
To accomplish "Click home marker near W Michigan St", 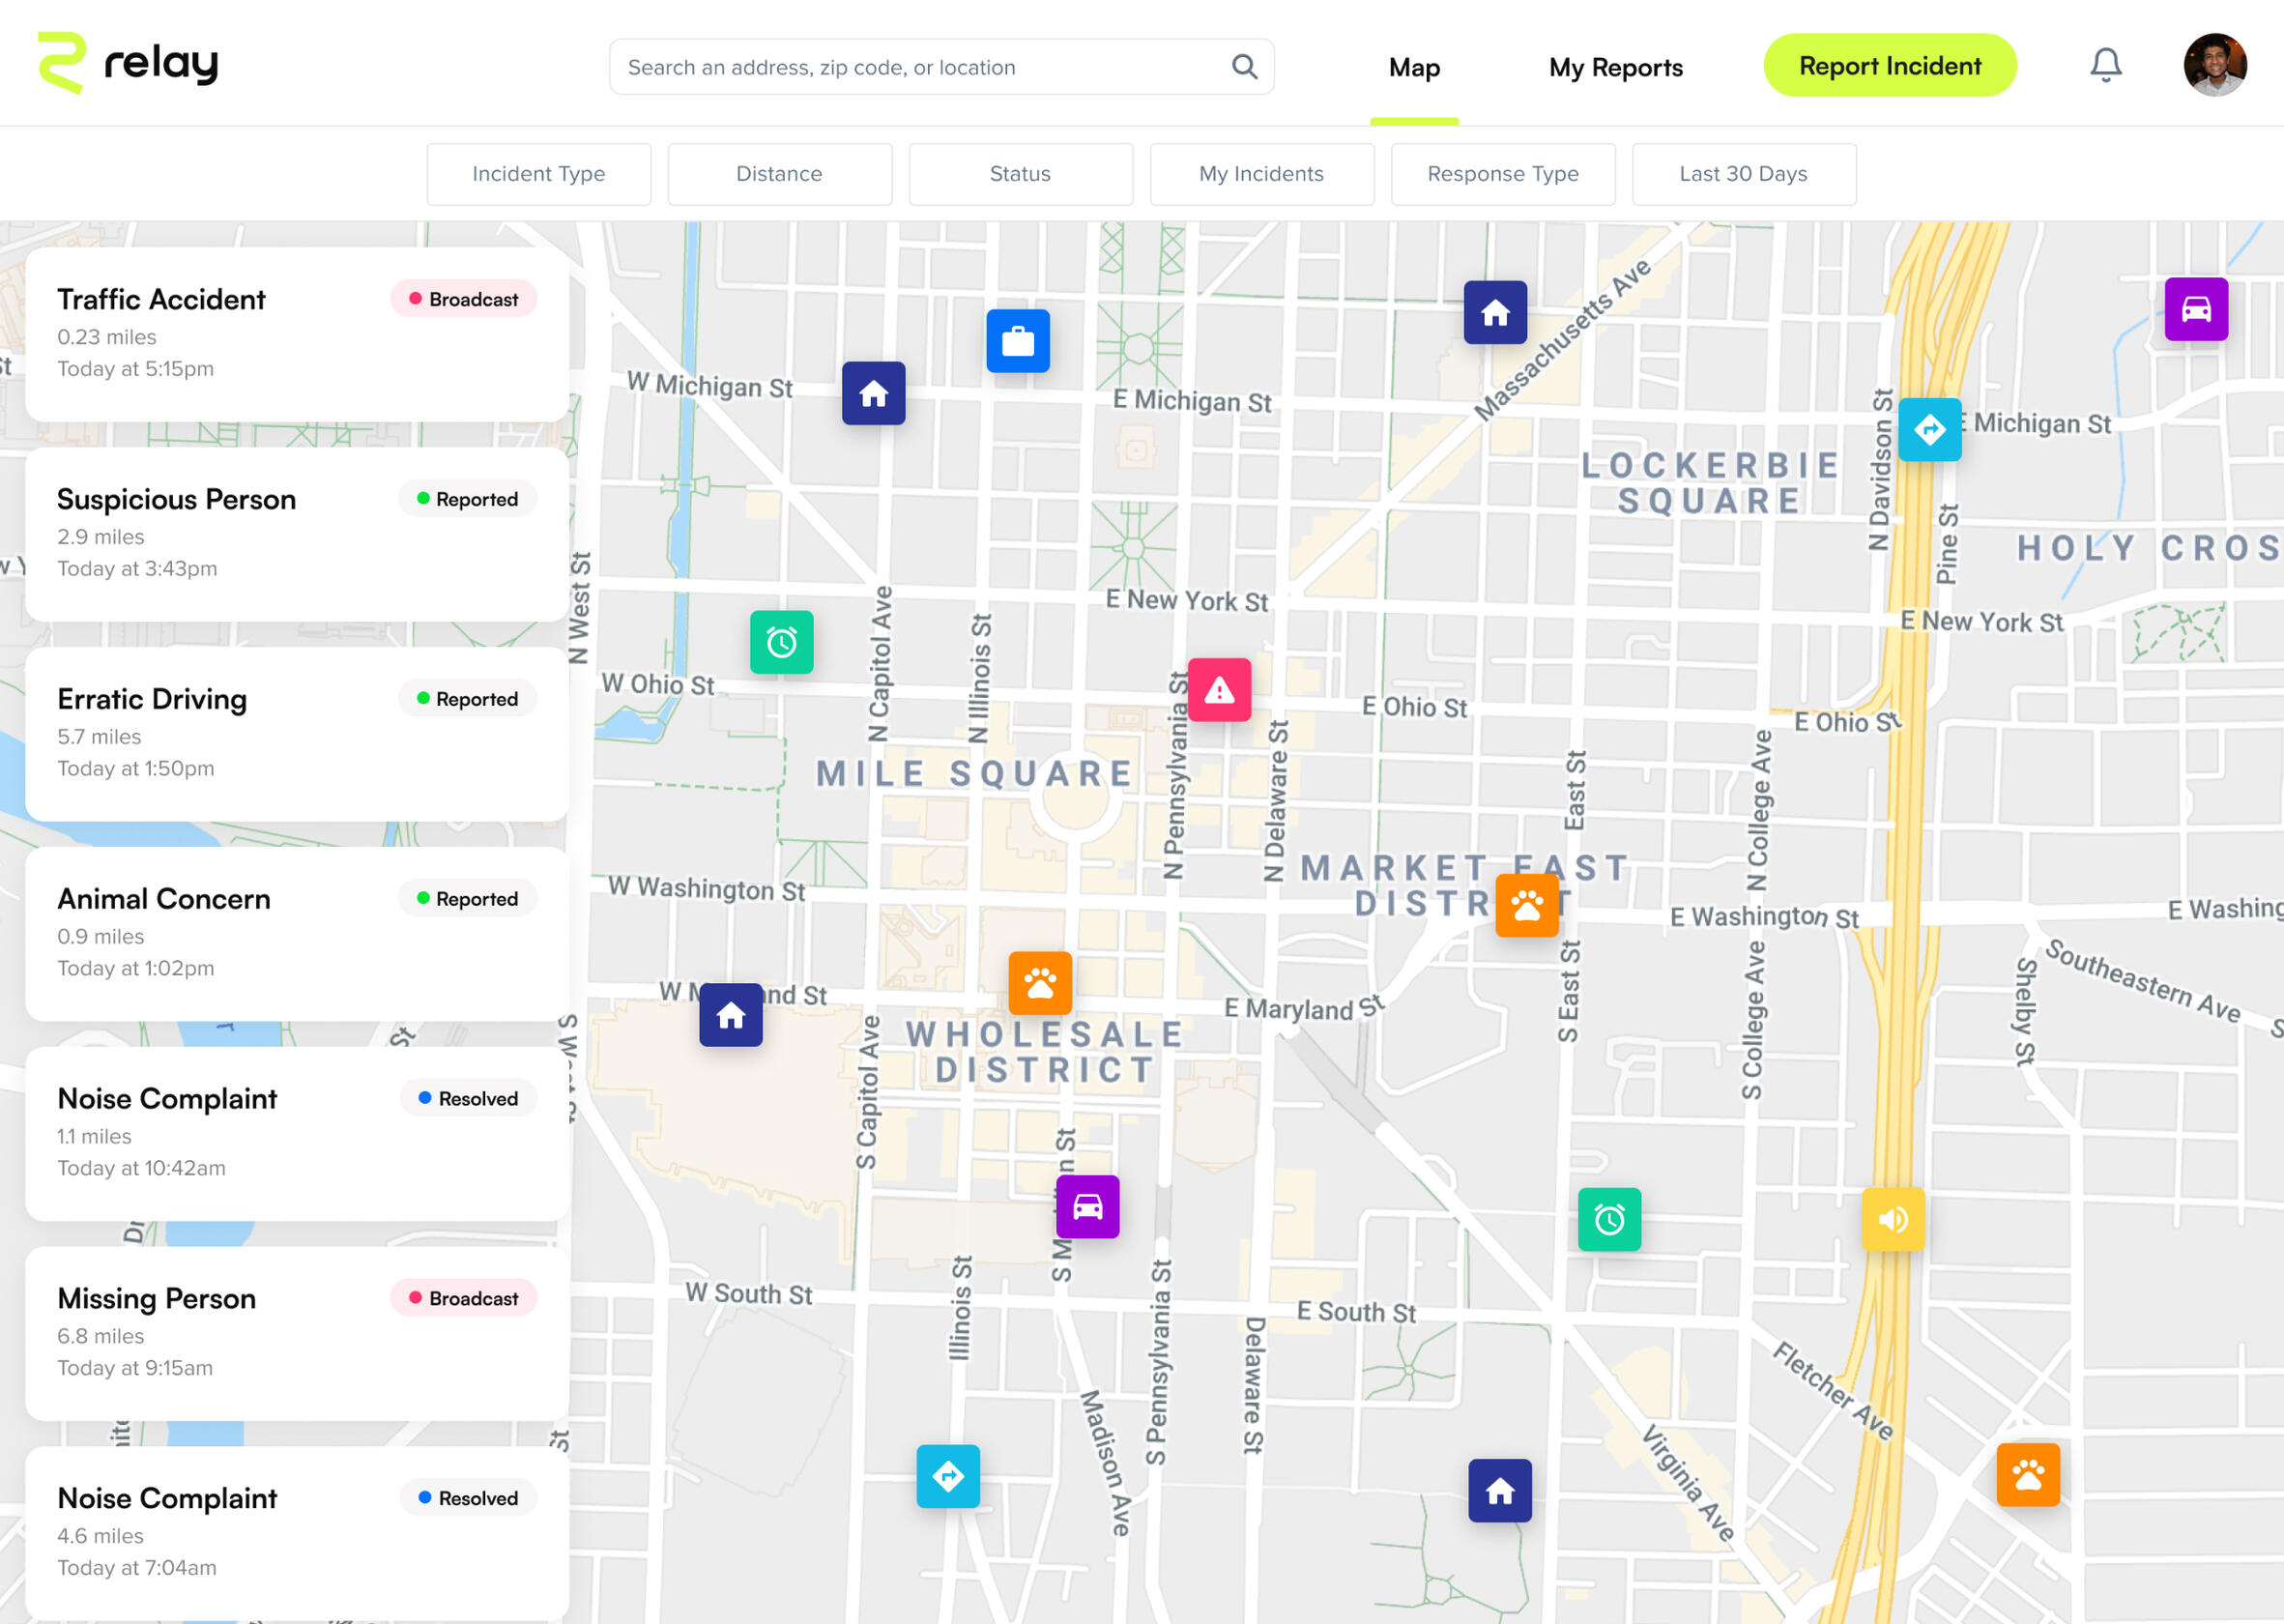I will click(873, 393).
